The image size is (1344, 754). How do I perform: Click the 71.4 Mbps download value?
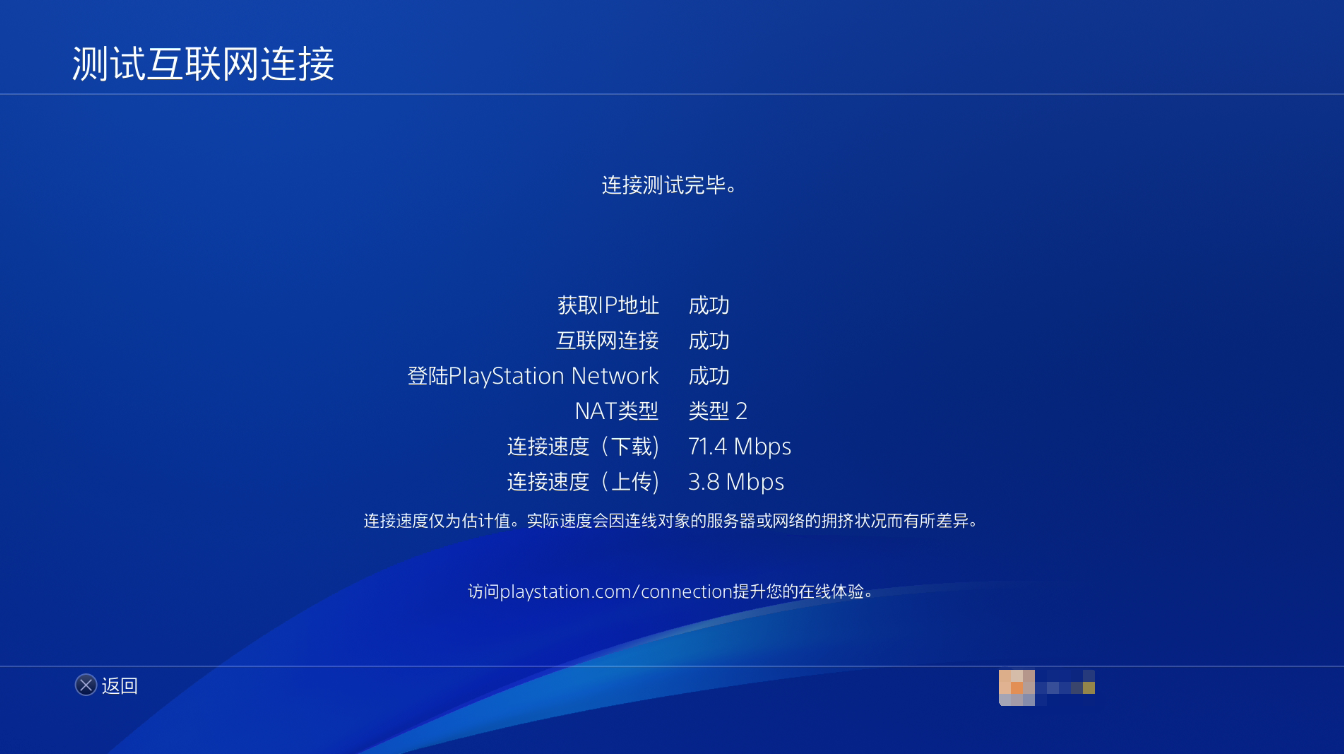tap(740, 446)
